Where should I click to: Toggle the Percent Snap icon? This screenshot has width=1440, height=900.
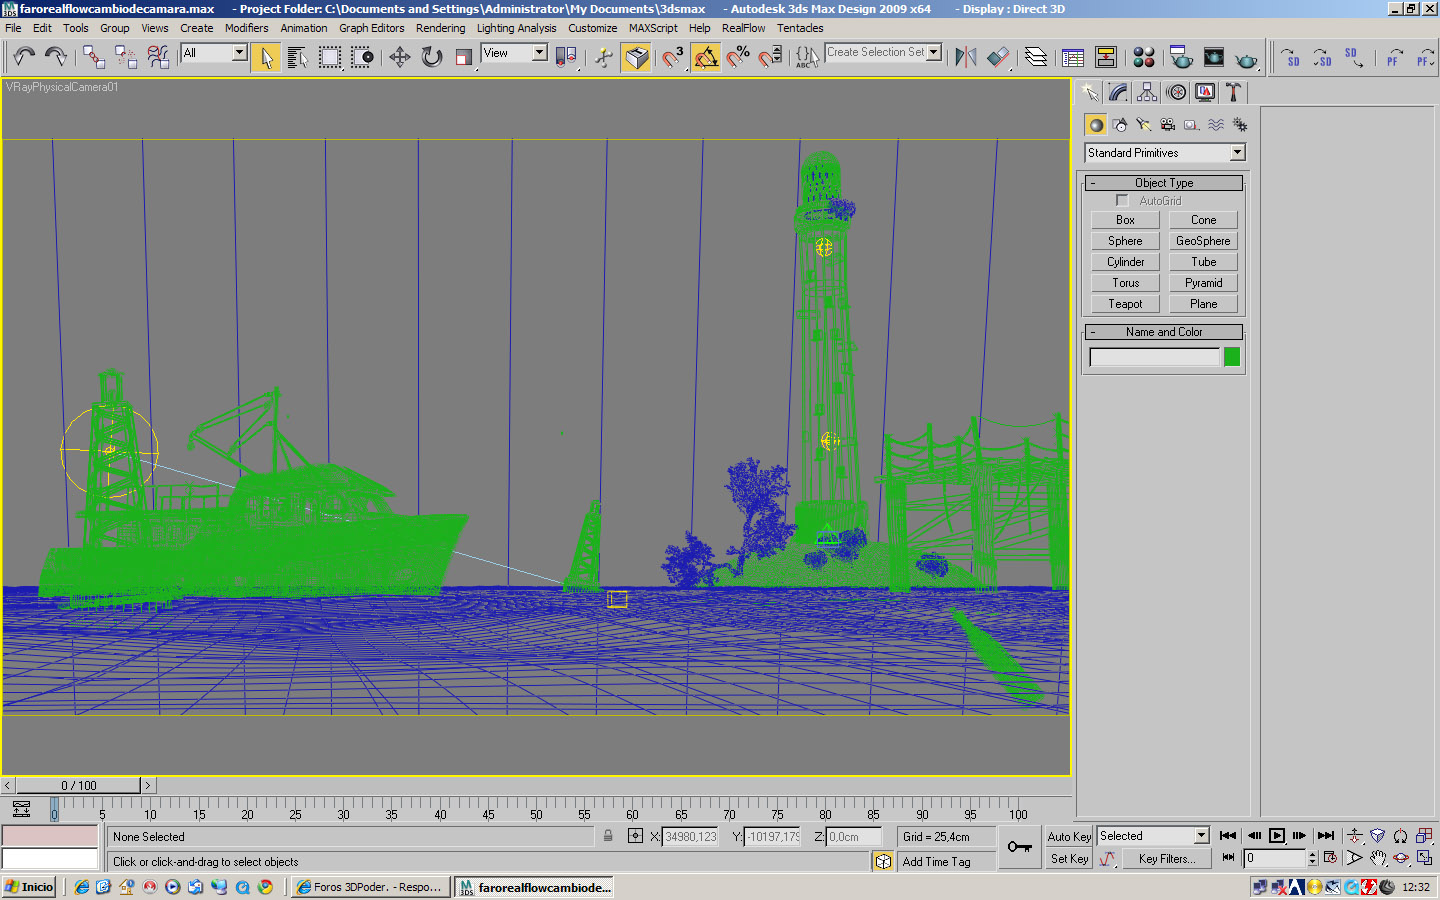737,57
